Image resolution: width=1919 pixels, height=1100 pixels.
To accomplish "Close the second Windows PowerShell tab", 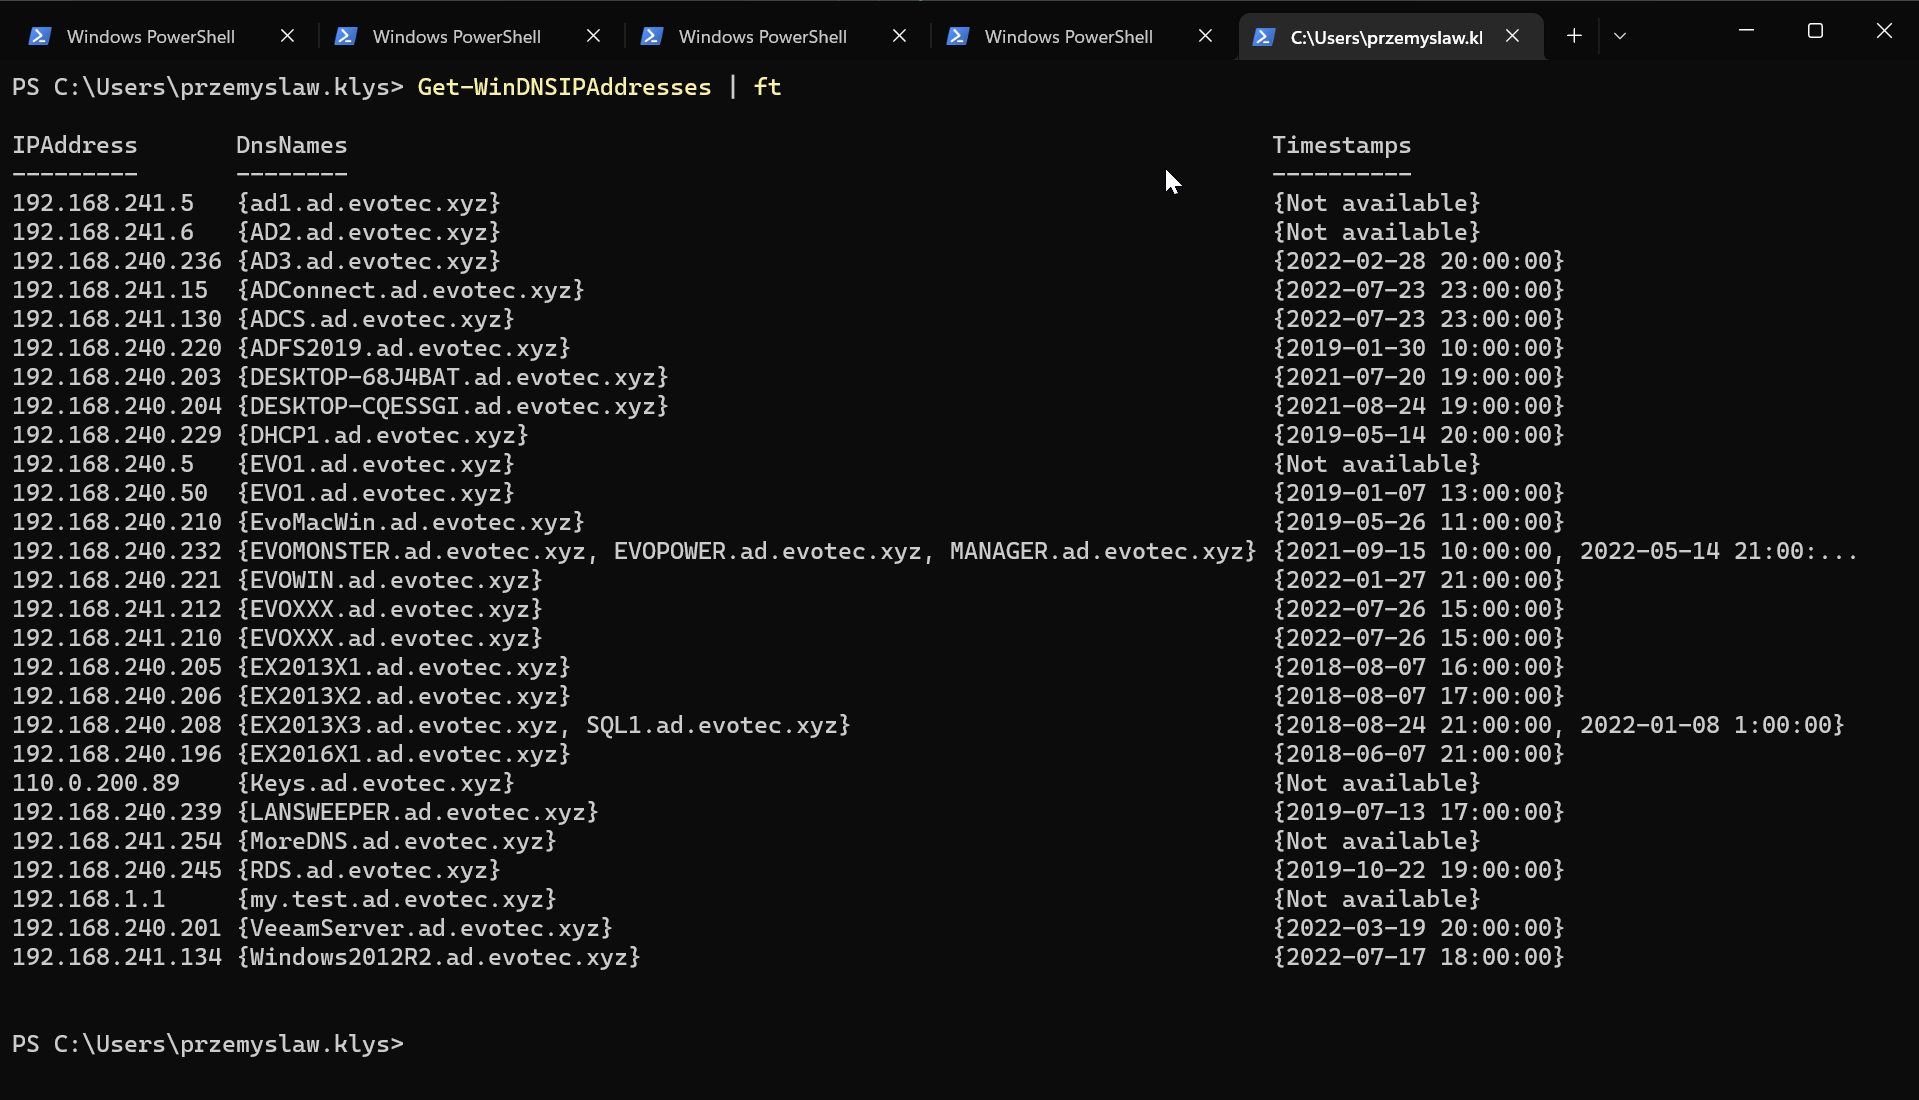I will coord(593,35).
